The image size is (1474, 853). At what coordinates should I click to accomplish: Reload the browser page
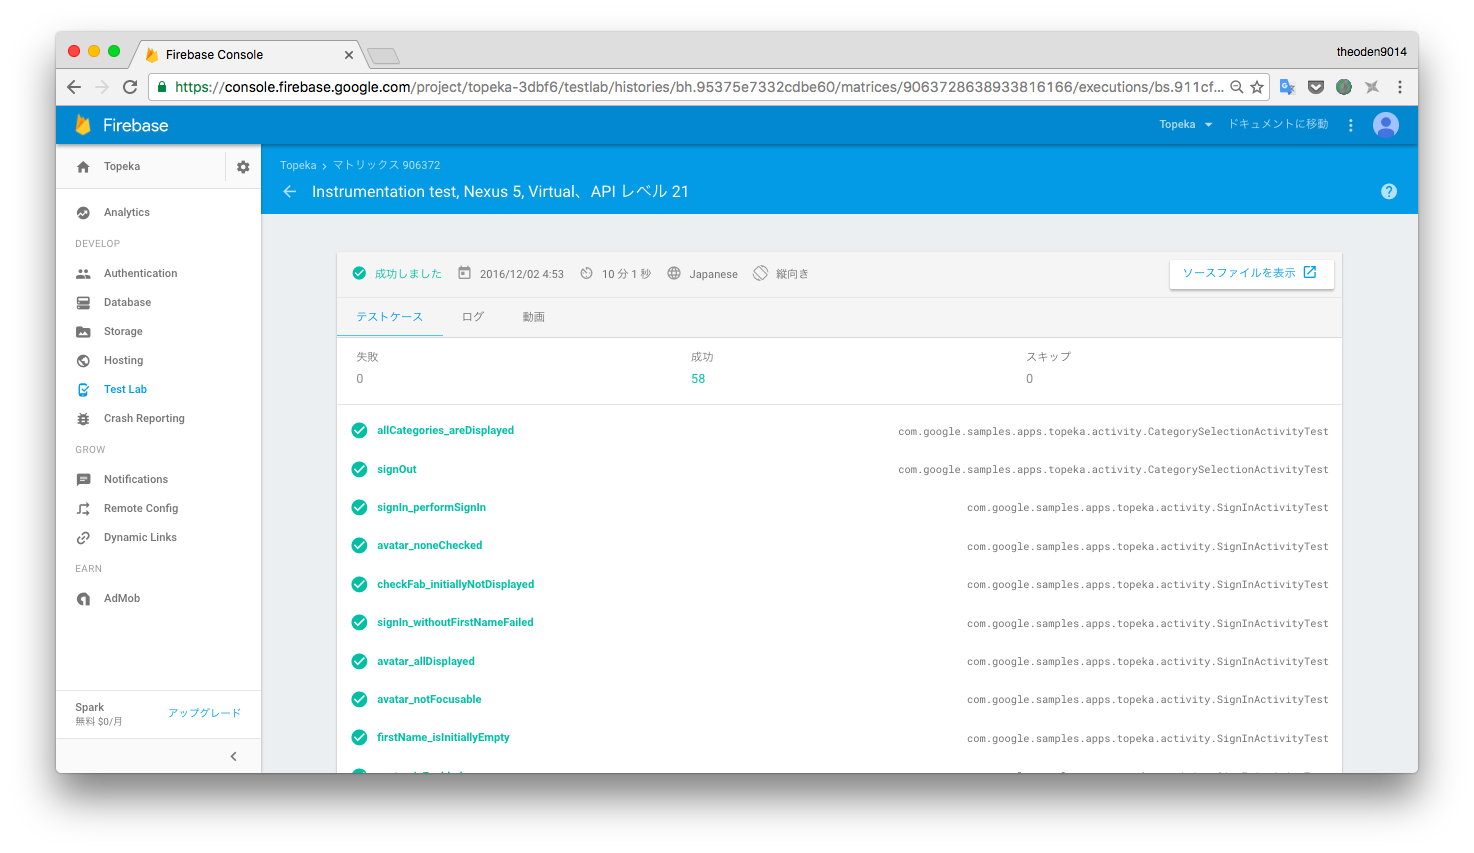[130, 87]
